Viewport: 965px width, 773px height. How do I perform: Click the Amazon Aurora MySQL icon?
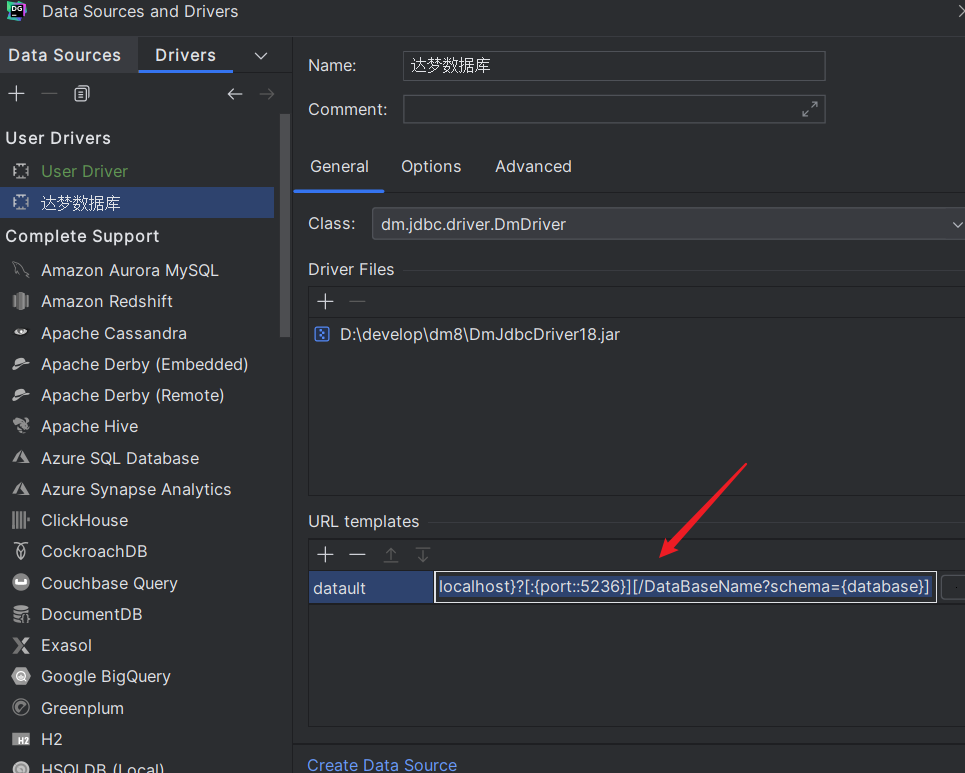(21, 270)
